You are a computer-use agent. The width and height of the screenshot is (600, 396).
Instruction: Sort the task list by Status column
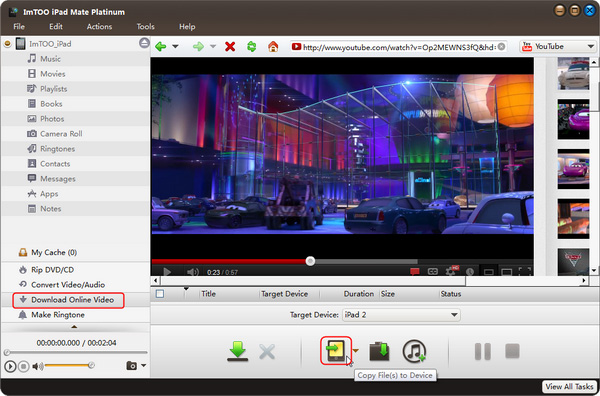point(451,294)
